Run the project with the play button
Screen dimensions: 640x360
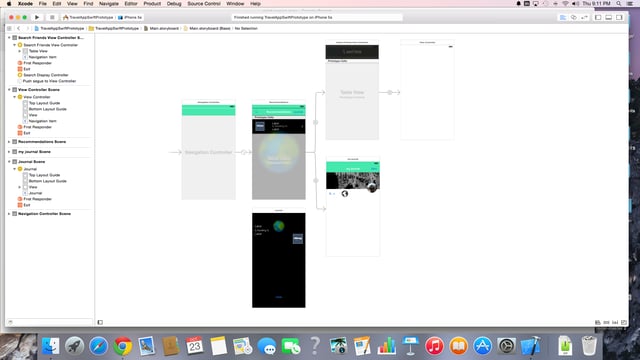click(37, 18)
